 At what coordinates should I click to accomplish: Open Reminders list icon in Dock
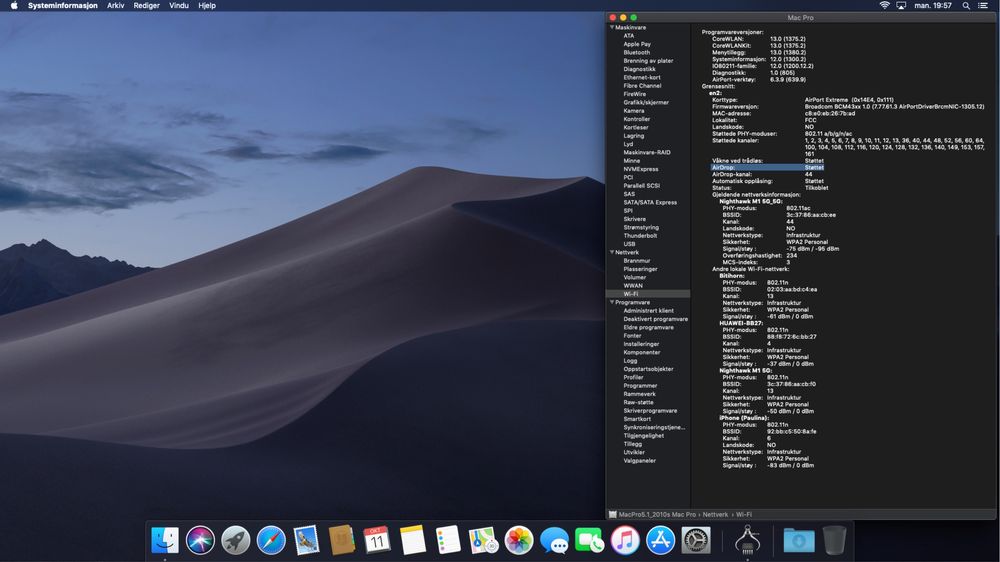(448, 540)
